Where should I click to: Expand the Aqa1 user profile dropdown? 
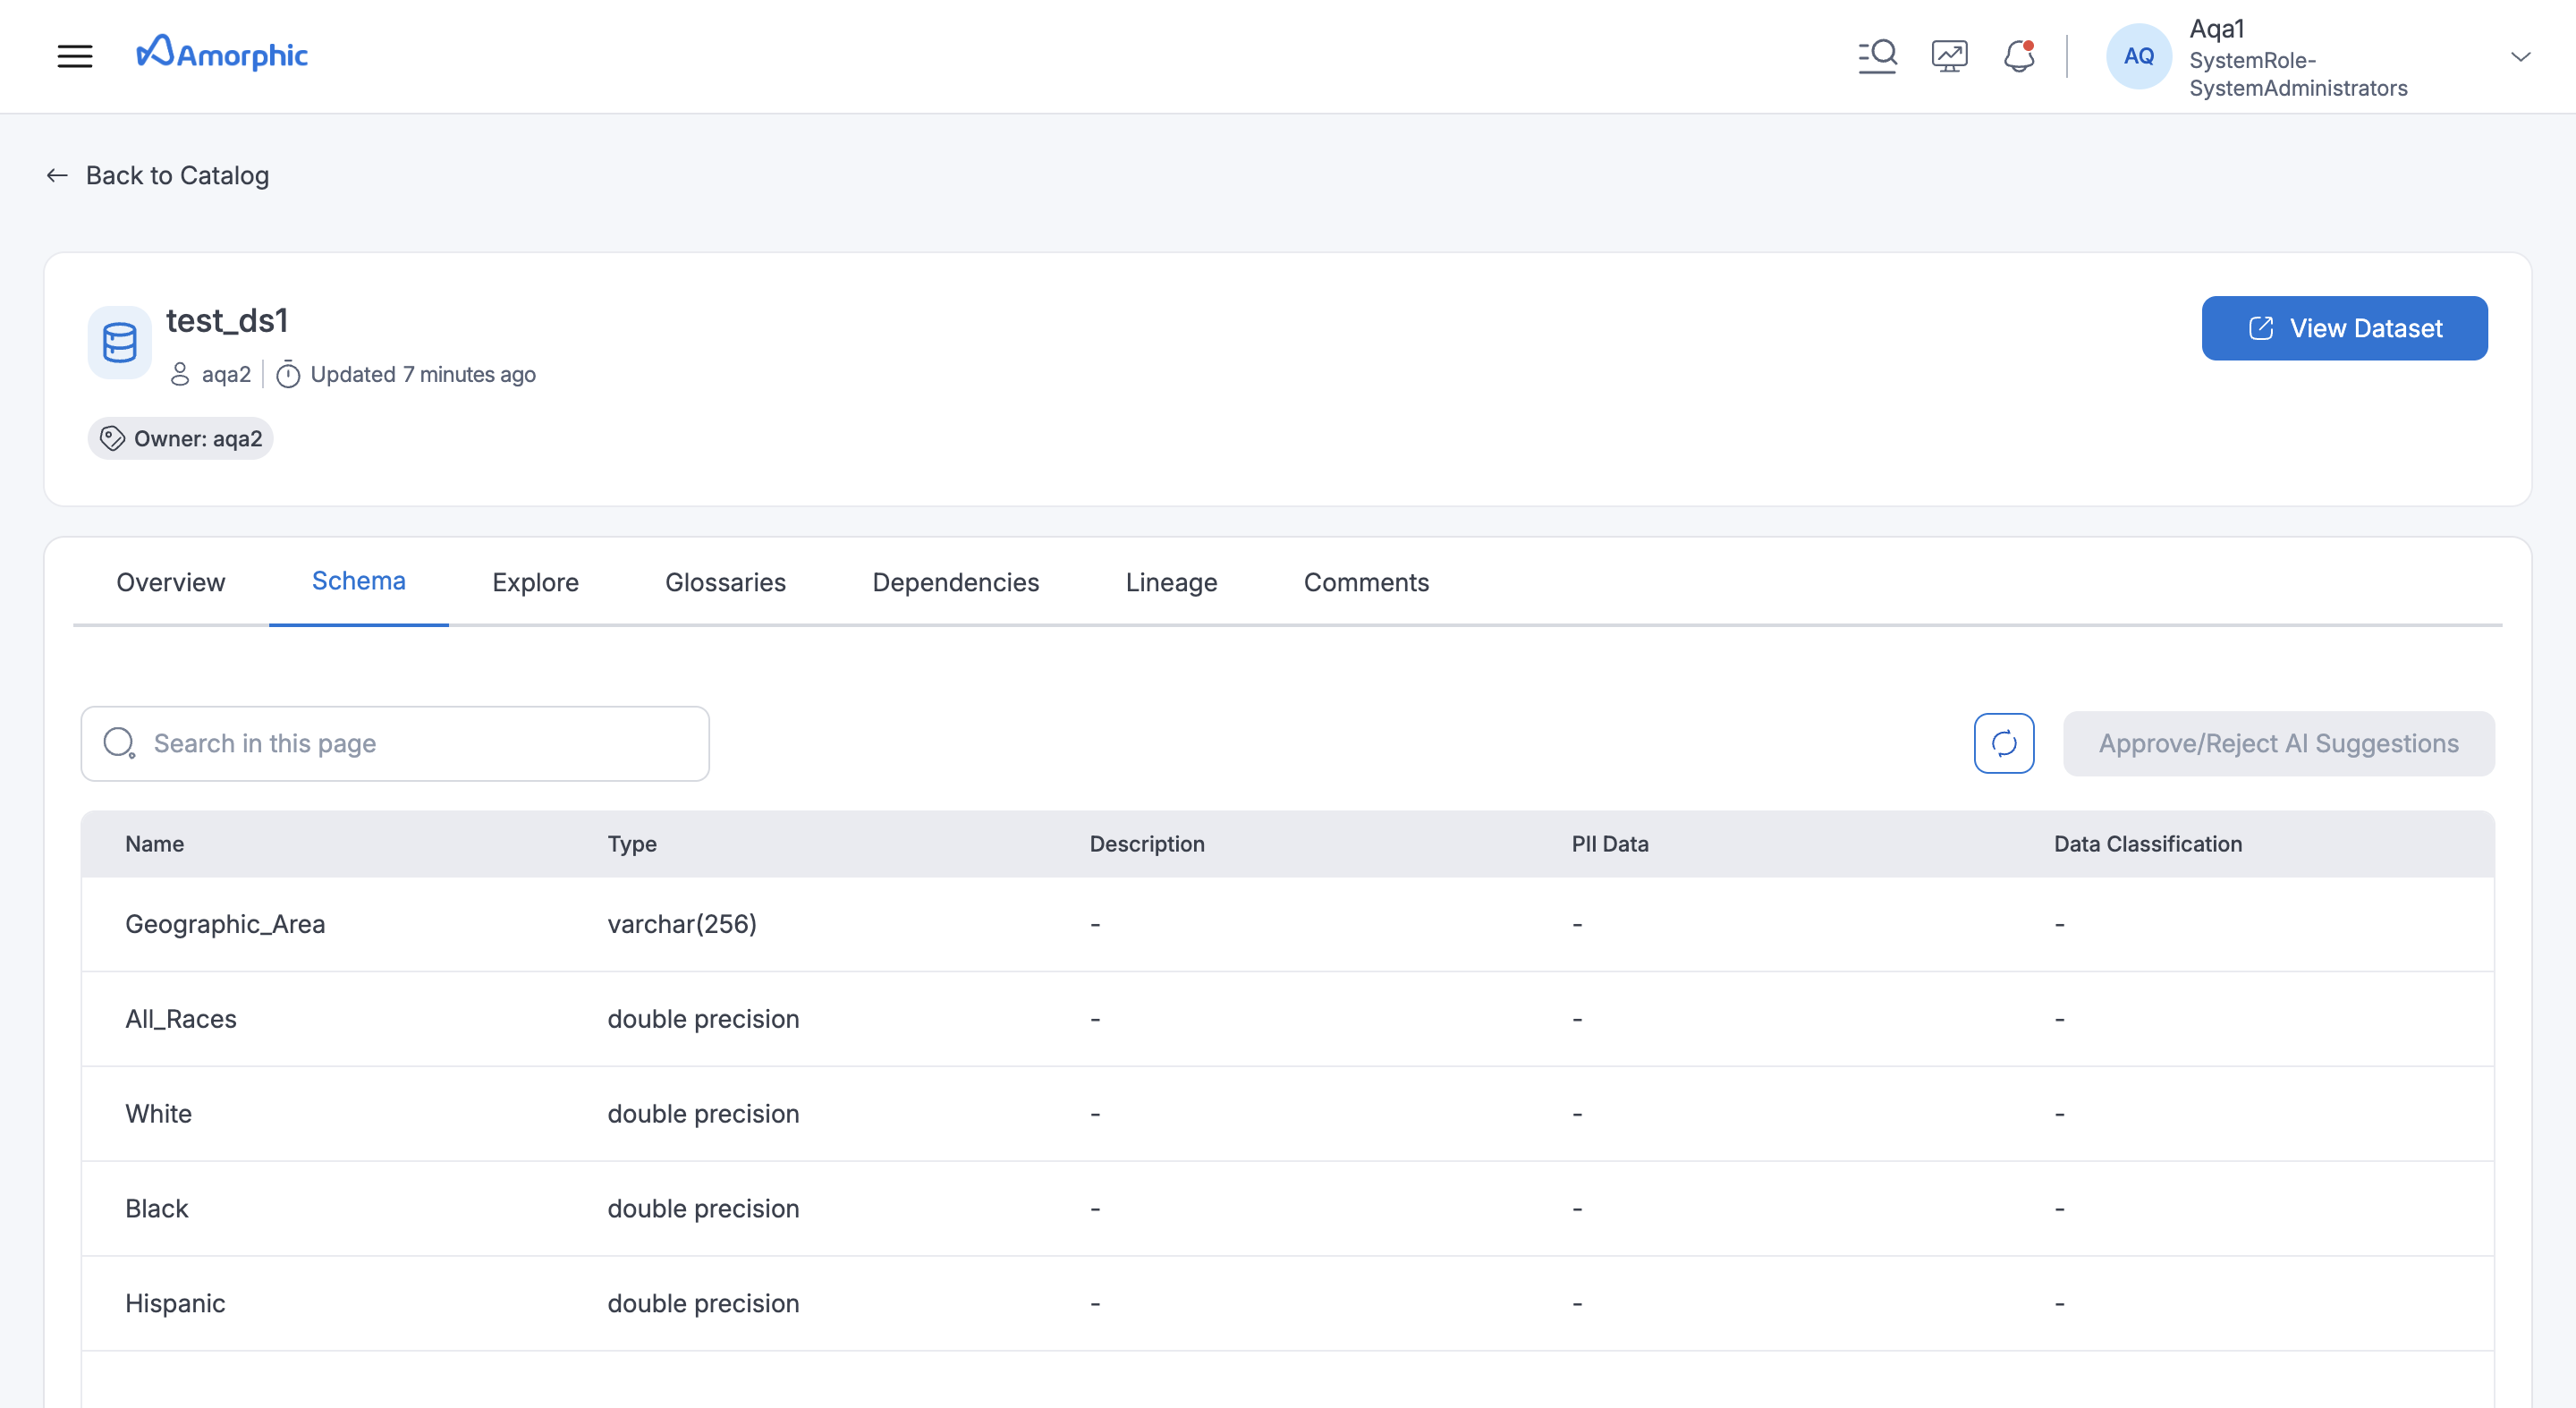(x=2520, y=57)
